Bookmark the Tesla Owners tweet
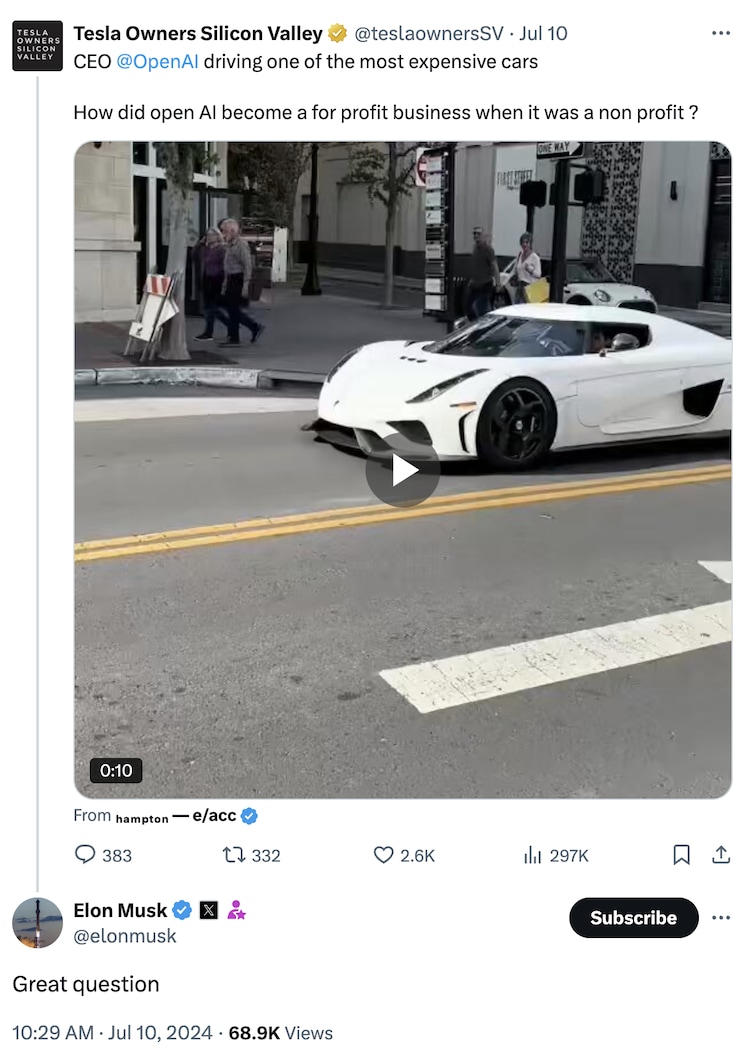This screenshot has height=1056, width=750. click(x=681, y=854)
